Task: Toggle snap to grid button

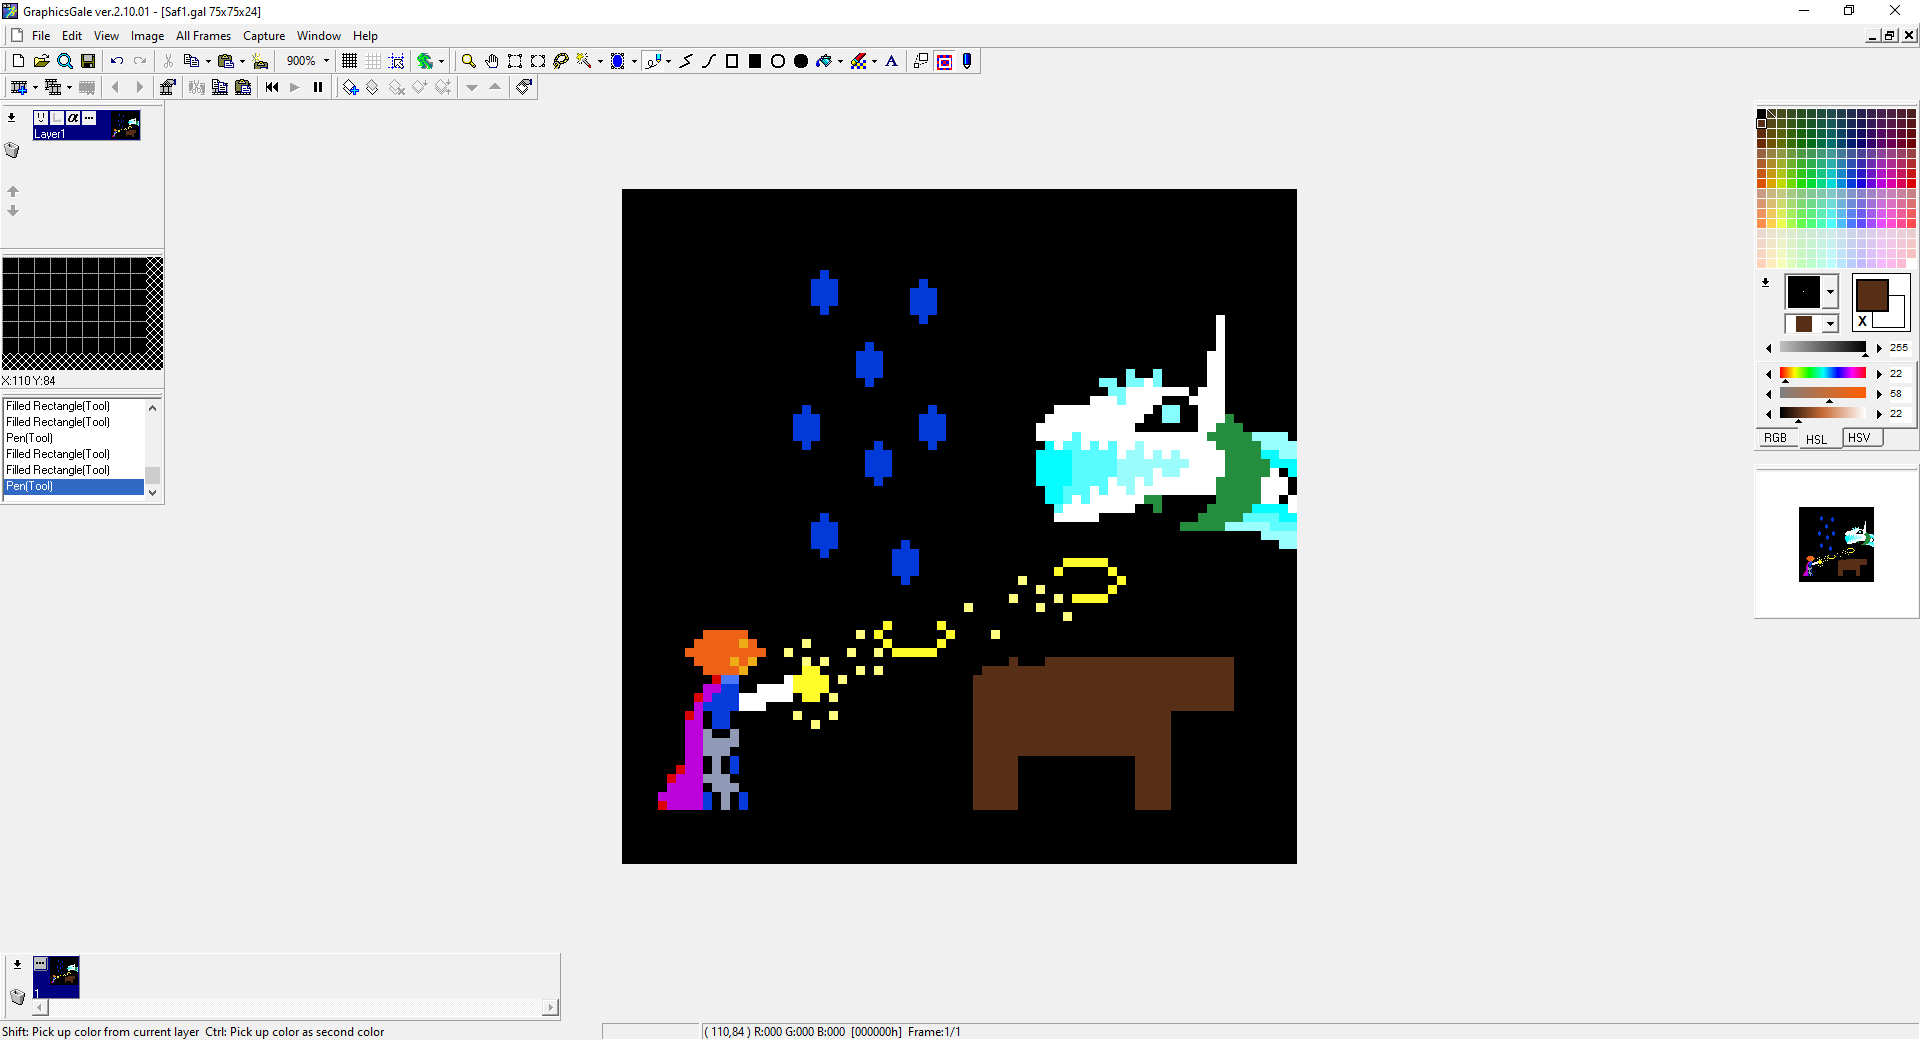Action: pos(396,61)
